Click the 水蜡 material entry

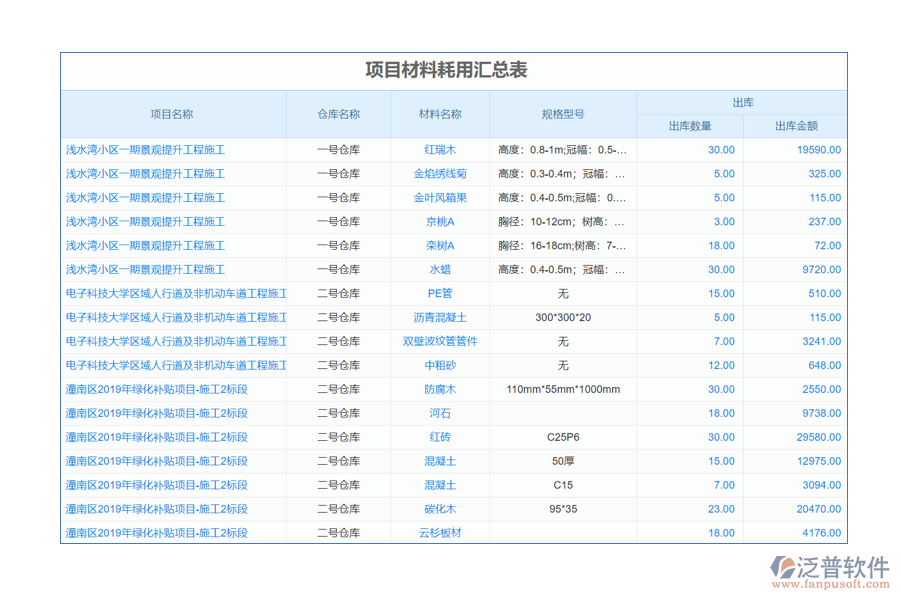tap(440, 270)
